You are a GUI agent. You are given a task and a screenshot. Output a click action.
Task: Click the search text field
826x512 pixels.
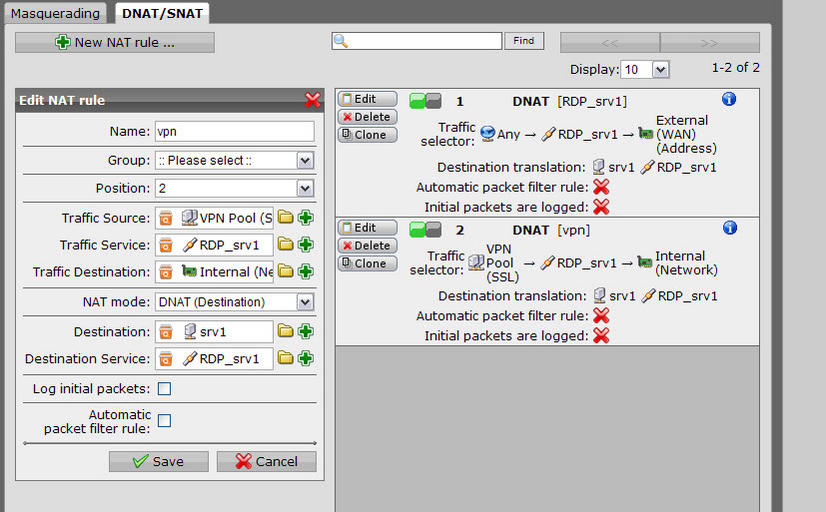(x=417, y=41)
